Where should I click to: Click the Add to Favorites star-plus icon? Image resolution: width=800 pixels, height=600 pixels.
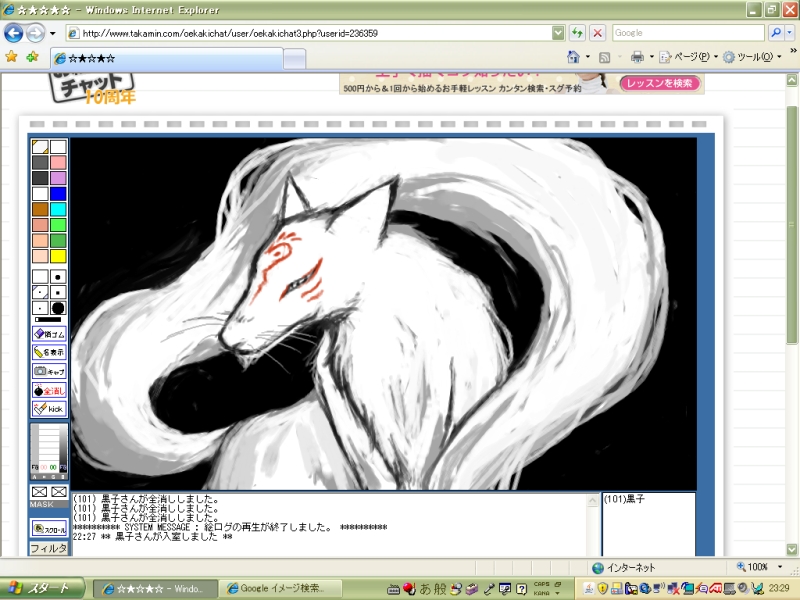point(32,57)
